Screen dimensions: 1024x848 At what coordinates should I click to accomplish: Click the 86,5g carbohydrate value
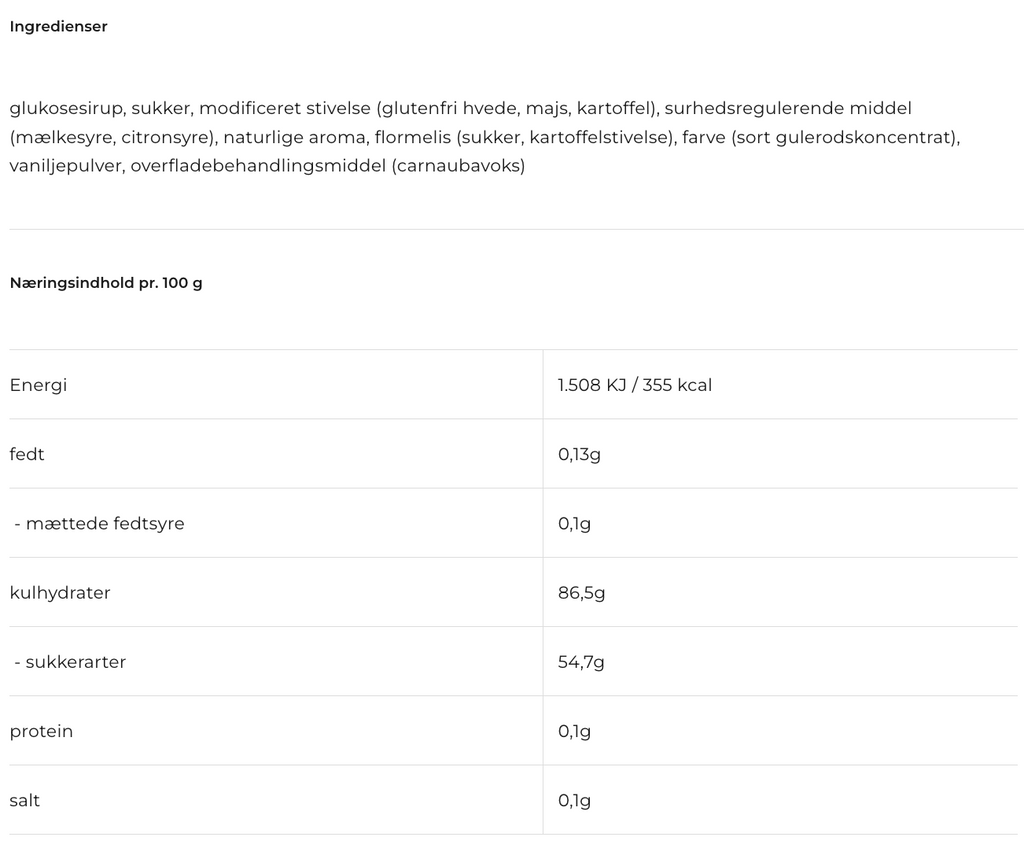pos(581,593)
